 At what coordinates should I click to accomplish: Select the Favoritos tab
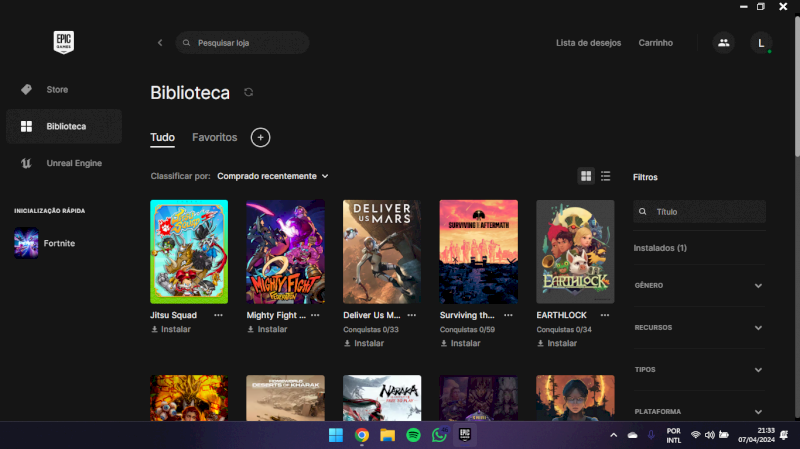(214, 137)
